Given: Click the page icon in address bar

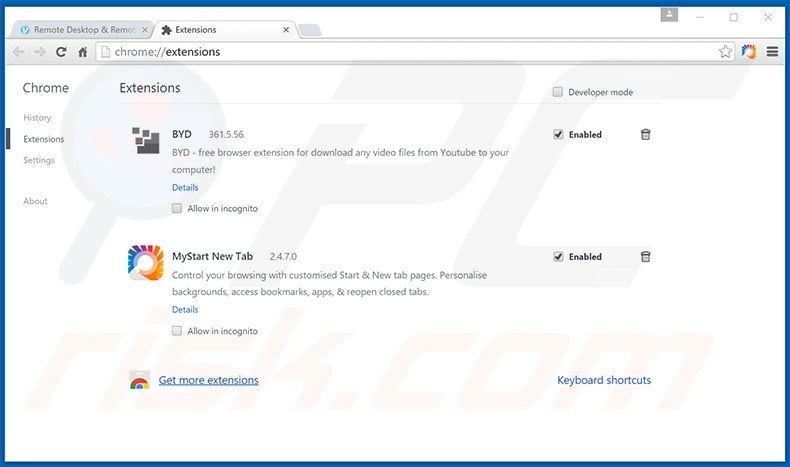Looking at the screenshot, I should pyautogui.click(x=105, y=51).
